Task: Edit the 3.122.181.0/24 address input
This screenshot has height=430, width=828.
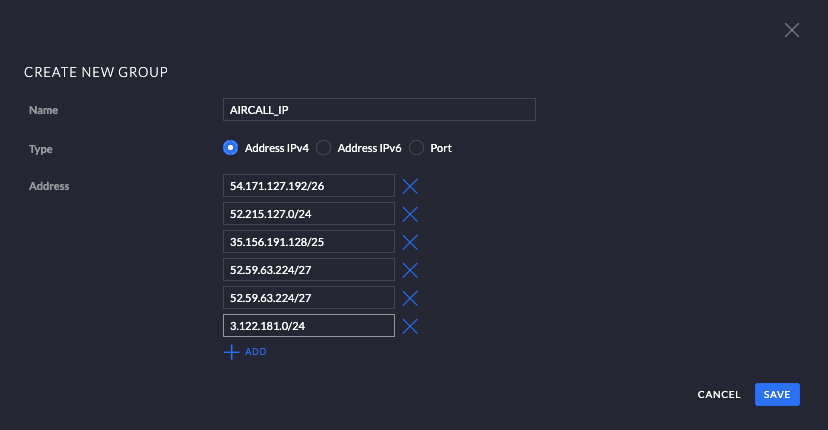Action: point(309,326)
